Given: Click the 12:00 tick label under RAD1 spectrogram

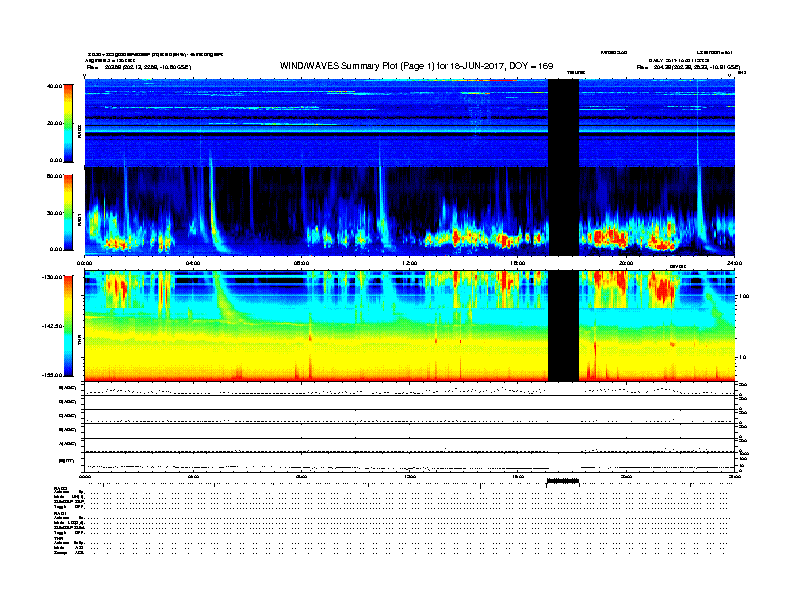Looking at the screenshot, I should point(410,263).
